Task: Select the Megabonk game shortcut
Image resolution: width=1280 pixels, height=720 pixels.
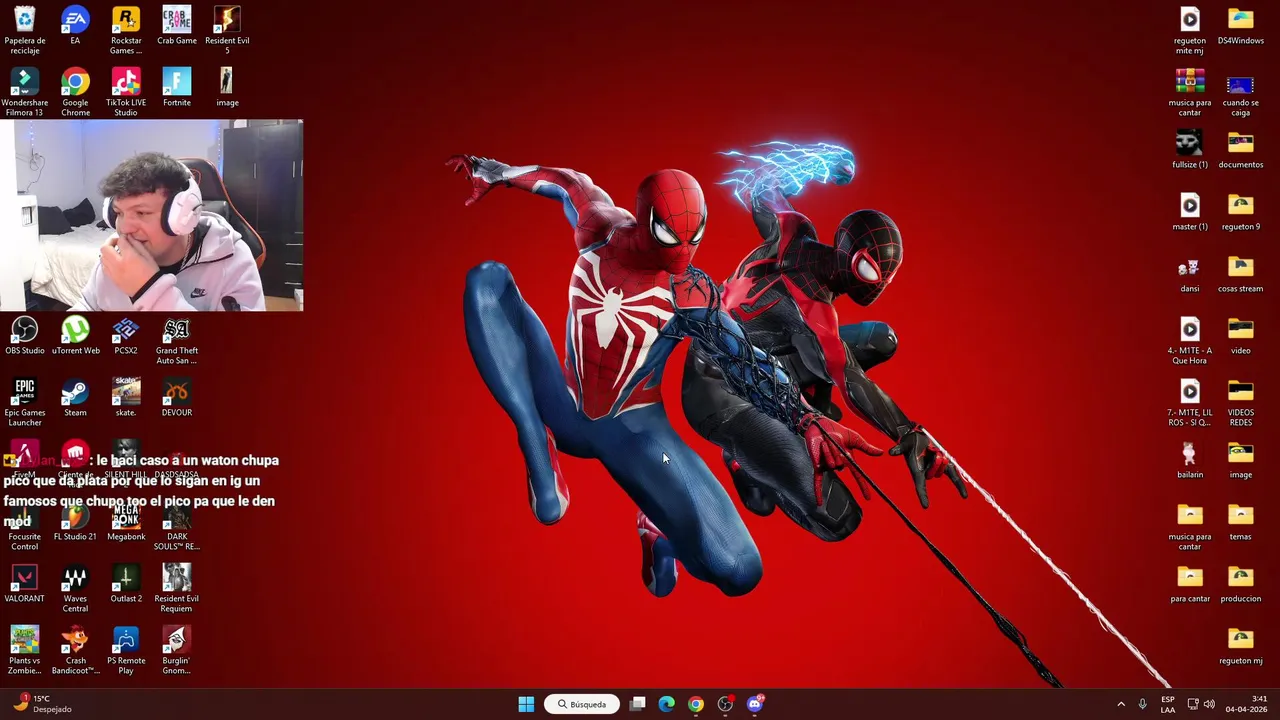Action: (126, 522)
